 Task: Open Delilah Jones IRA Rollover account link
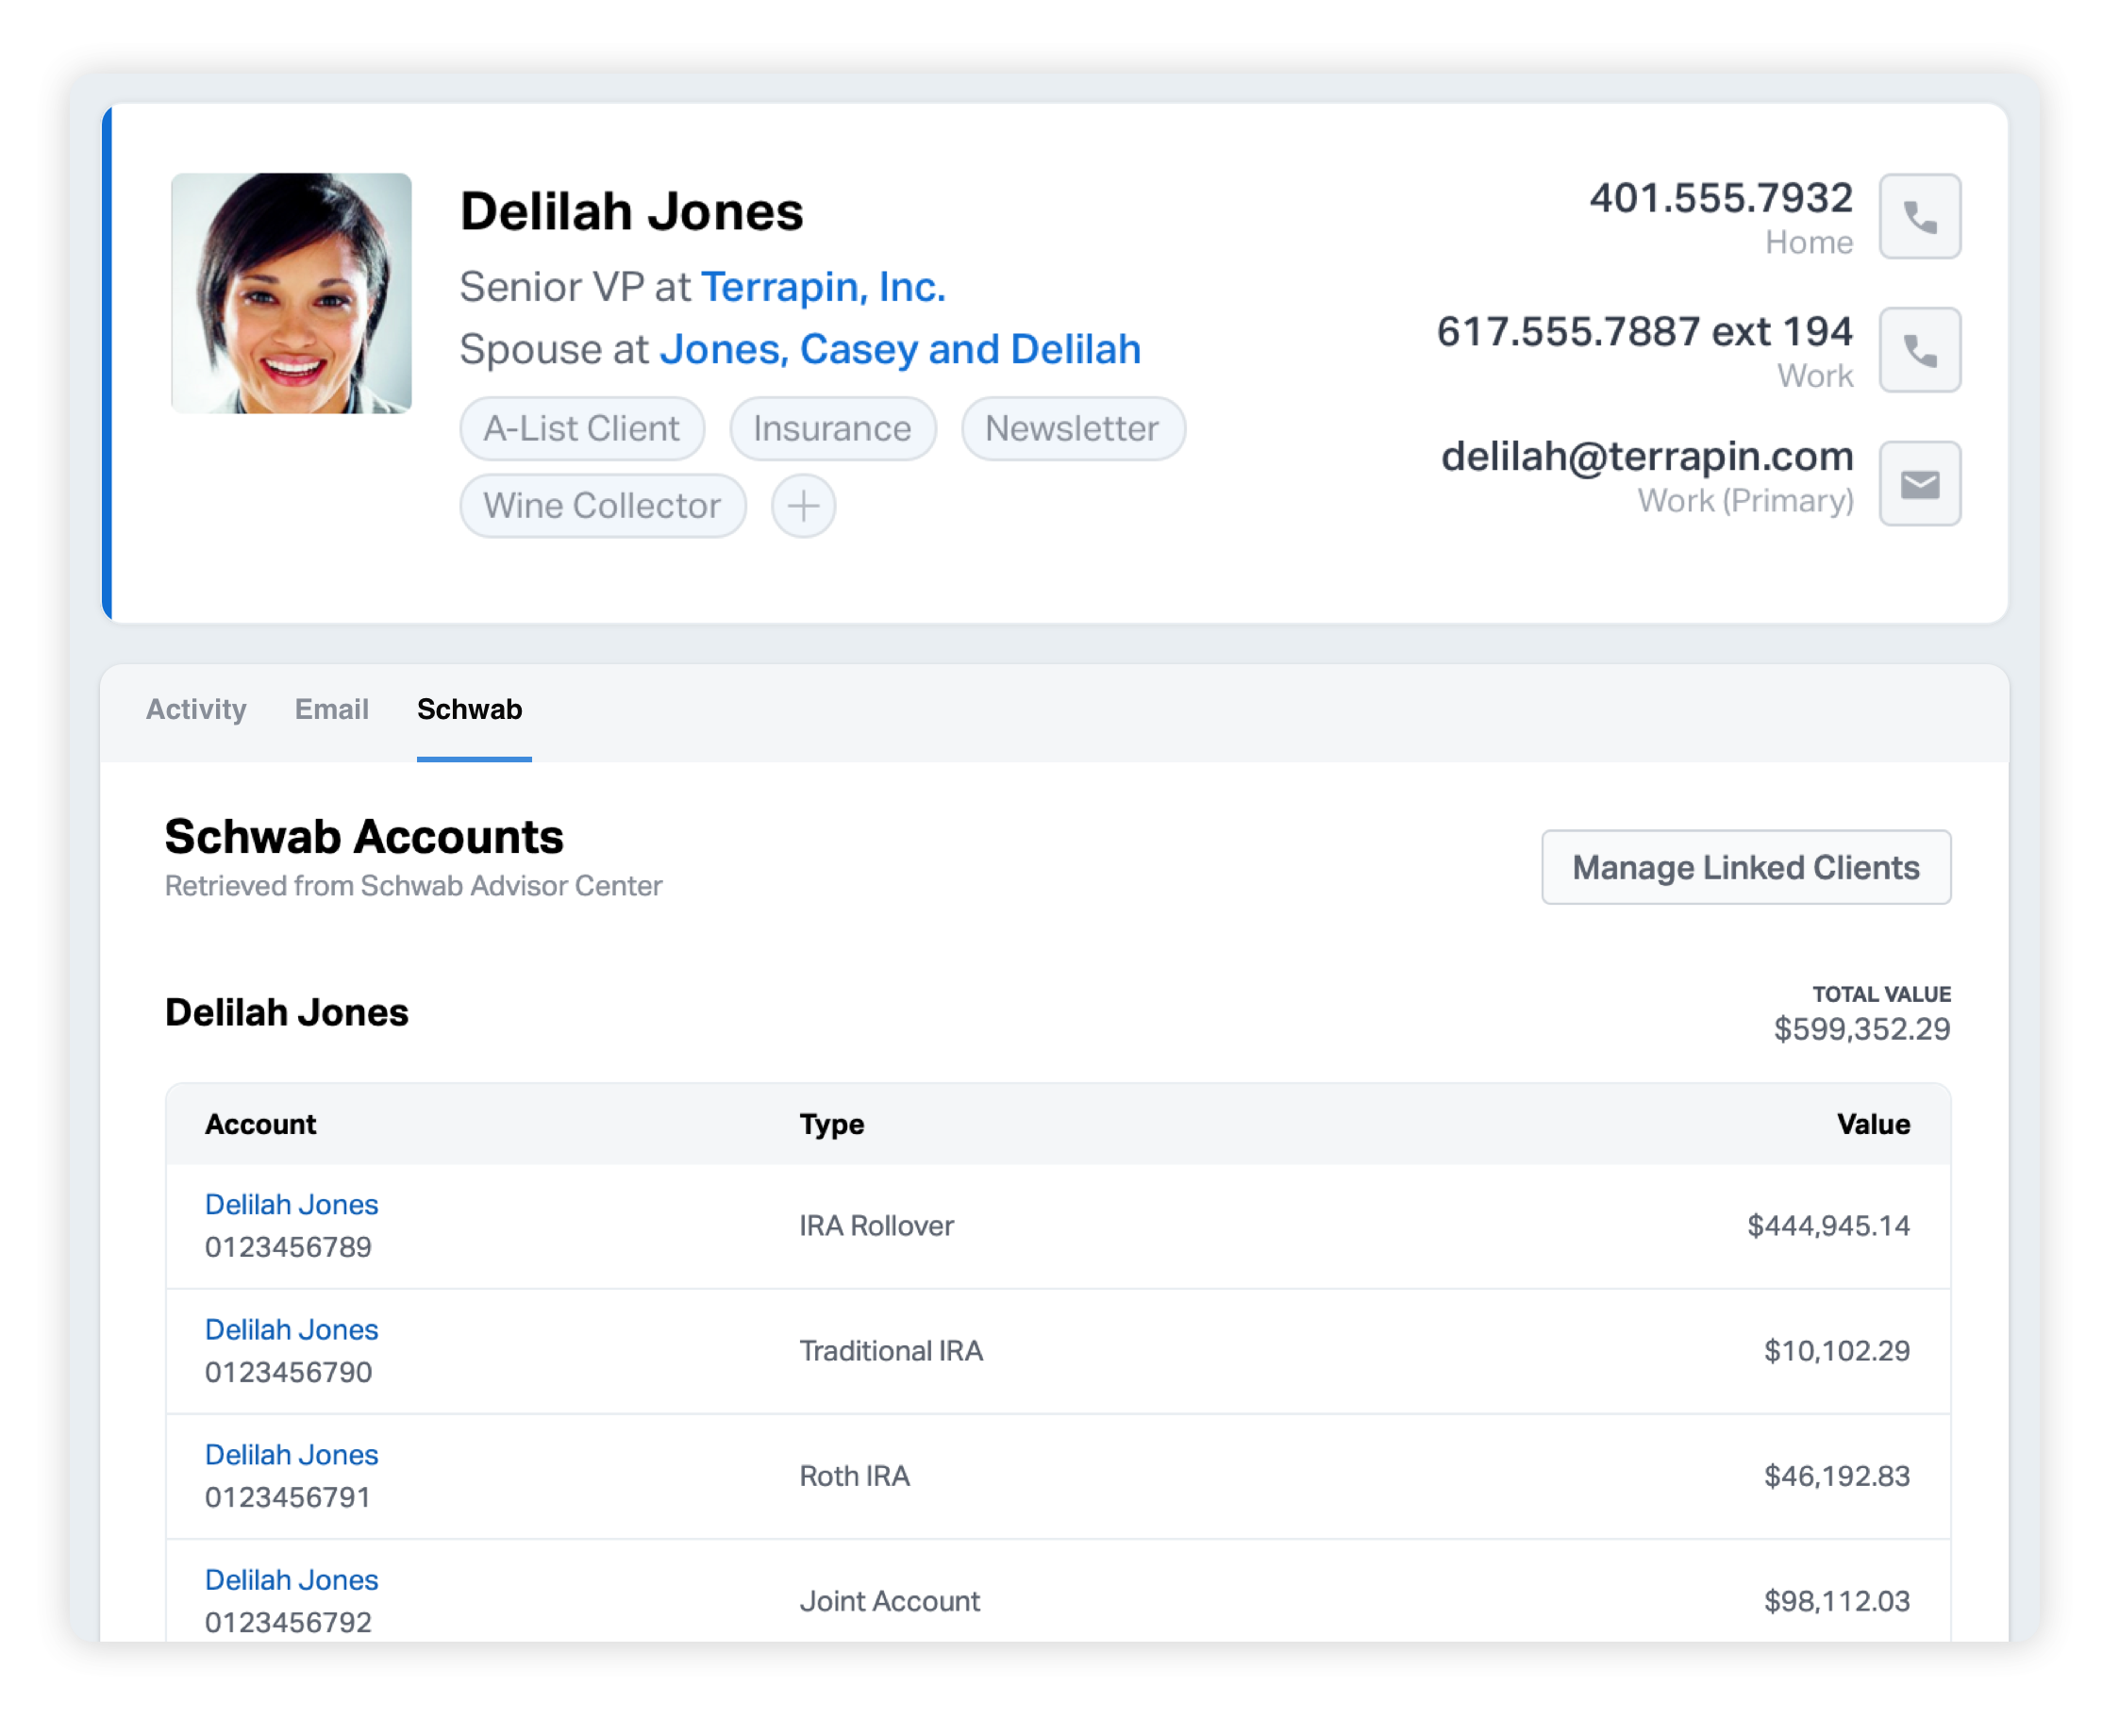(x=291, y=1204)
